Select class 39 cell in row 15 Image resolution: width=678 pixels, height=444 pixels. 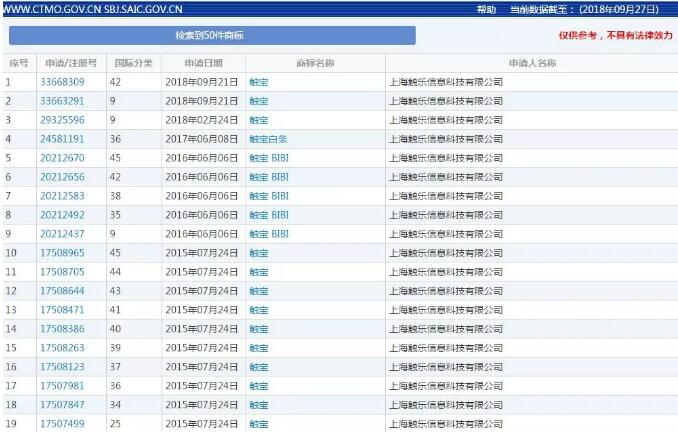click(115, 348)
